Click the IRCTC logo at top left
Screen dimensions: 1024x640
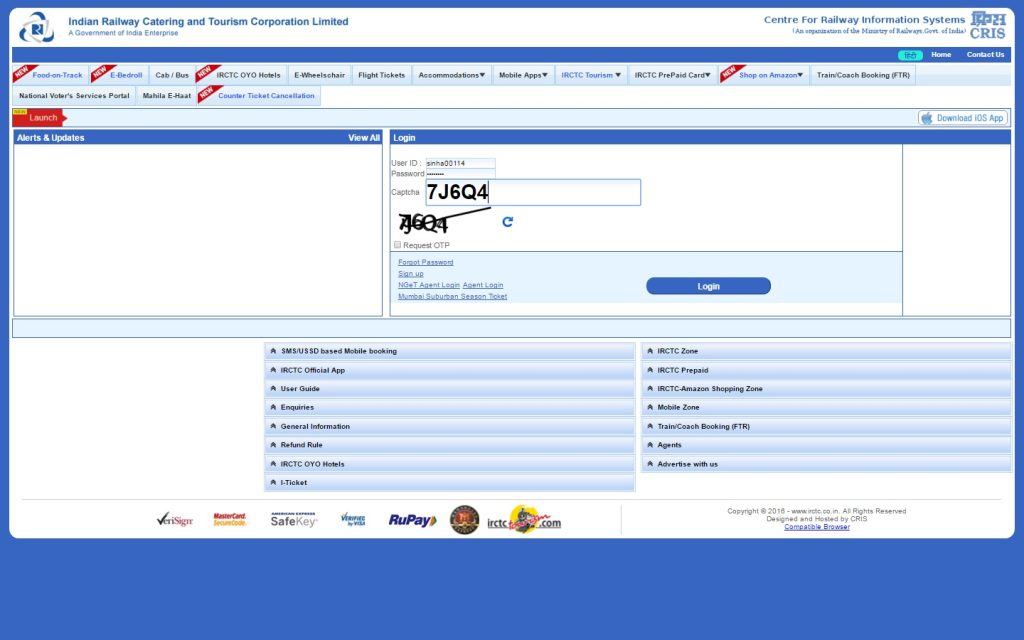pyautogui.click(x=37, y=27)
